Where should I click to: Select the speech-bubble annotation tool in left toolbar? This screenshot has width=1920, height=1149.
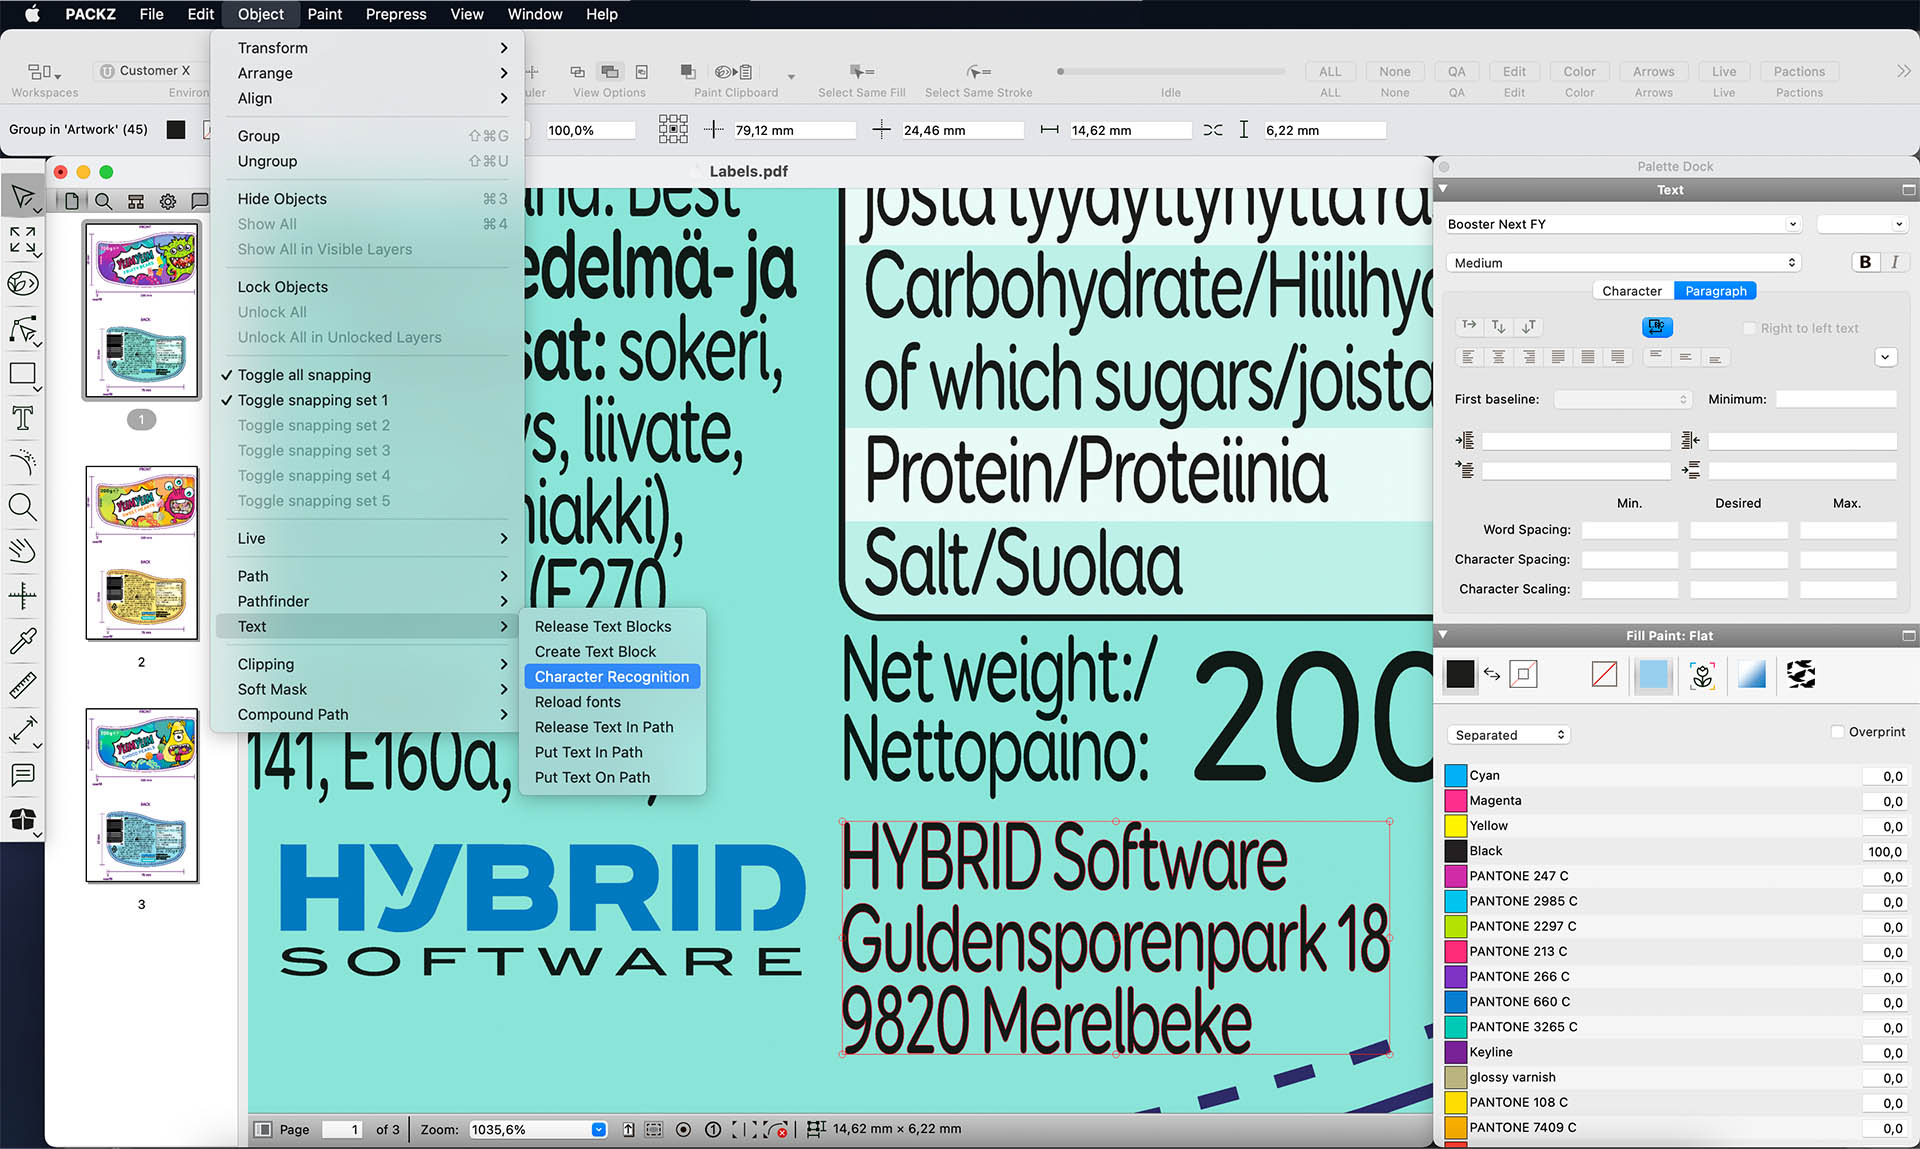pos(22,775)
